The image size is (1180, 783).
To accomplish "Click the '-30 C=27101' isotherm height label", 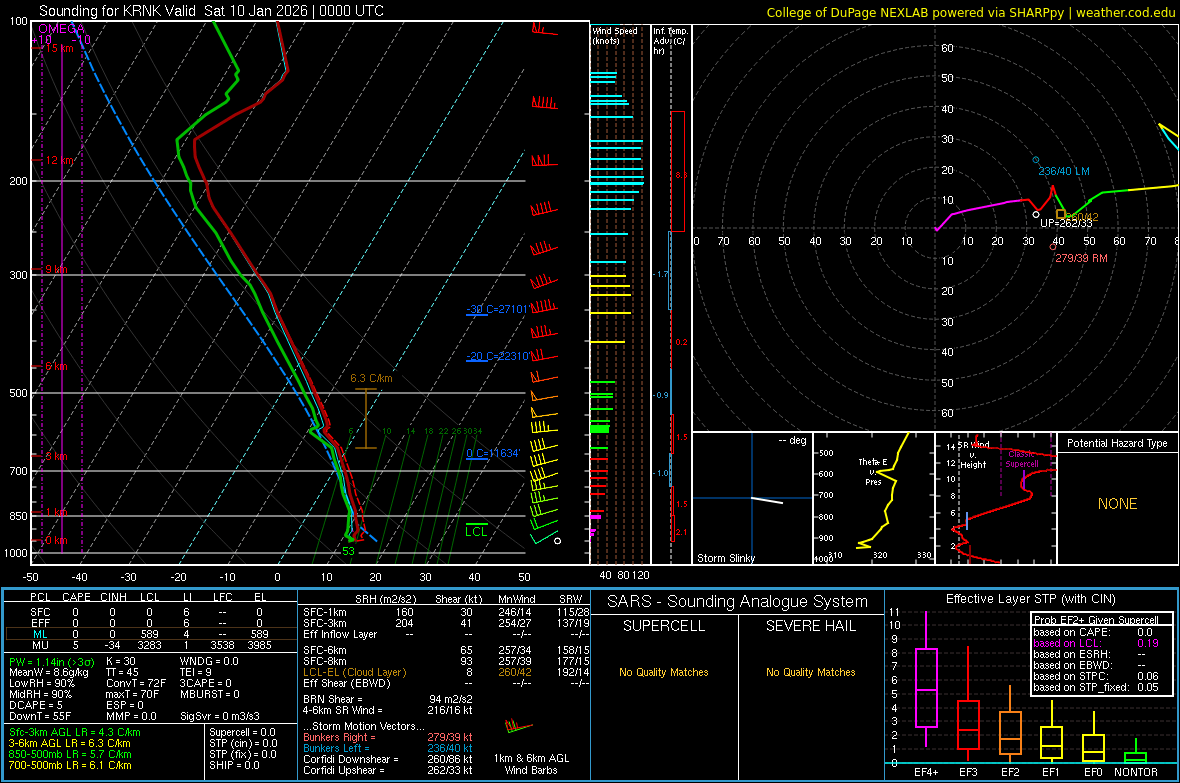I will 498,309.
